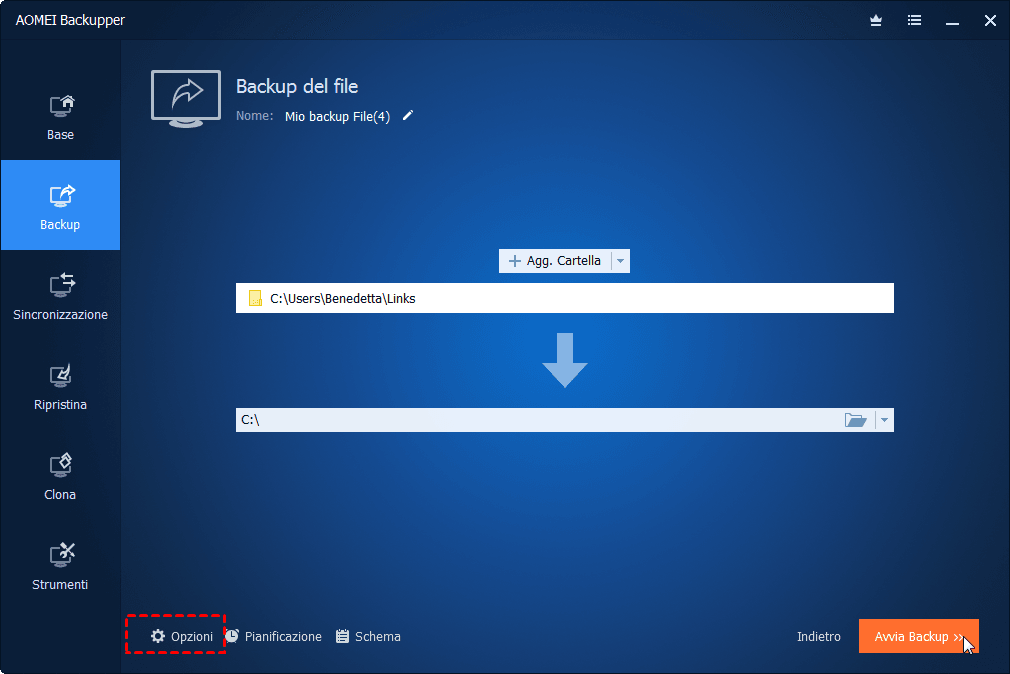Open Pianificazione schedule settings

[274, 637]
